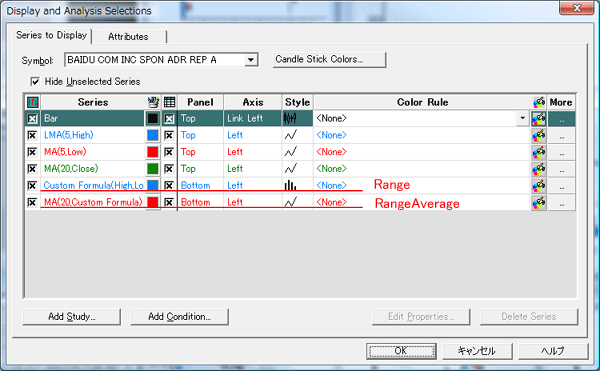This screenshot has height=371, width=600.
Task: Toggle table column checkbox for MA(20,Close) row
Action: click(169, 169)
